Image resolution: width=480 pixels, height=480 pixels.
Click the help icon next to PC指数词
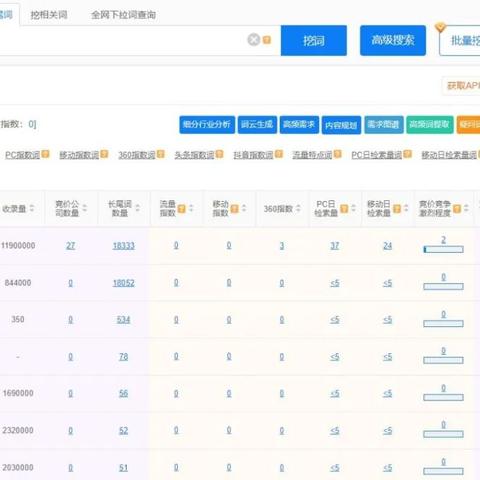(45, 154)
